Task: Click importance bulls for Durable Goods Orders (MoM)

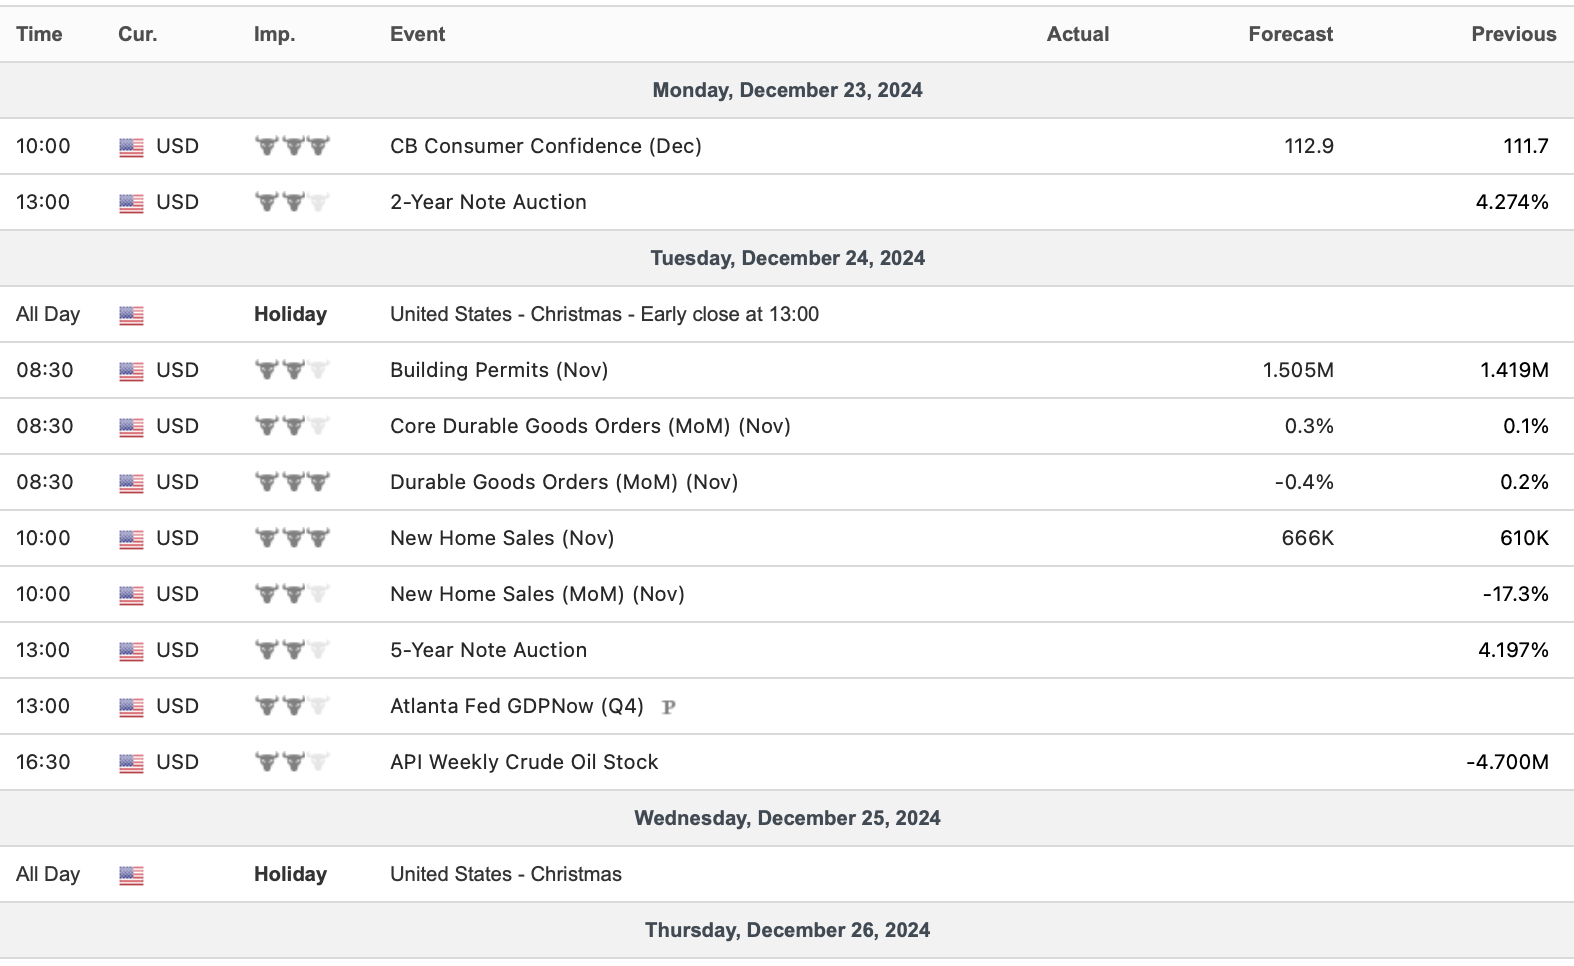Action: coord(291,482)
